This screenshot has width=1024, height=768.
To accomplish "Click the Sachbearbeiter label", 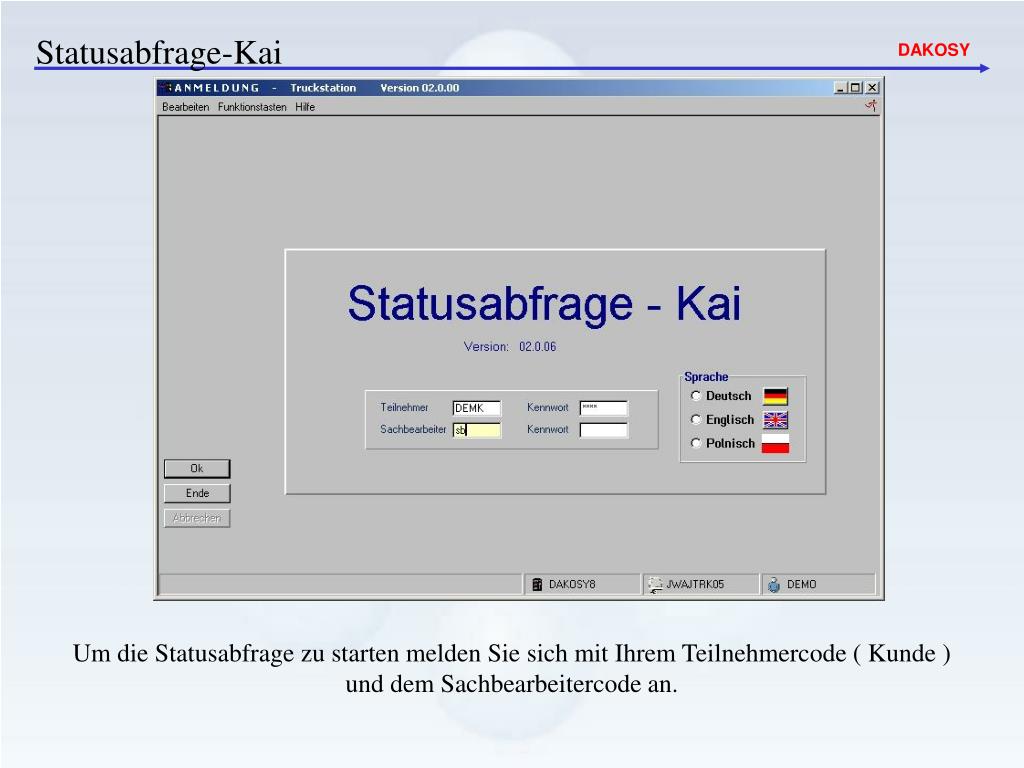I will pos(413,430).
